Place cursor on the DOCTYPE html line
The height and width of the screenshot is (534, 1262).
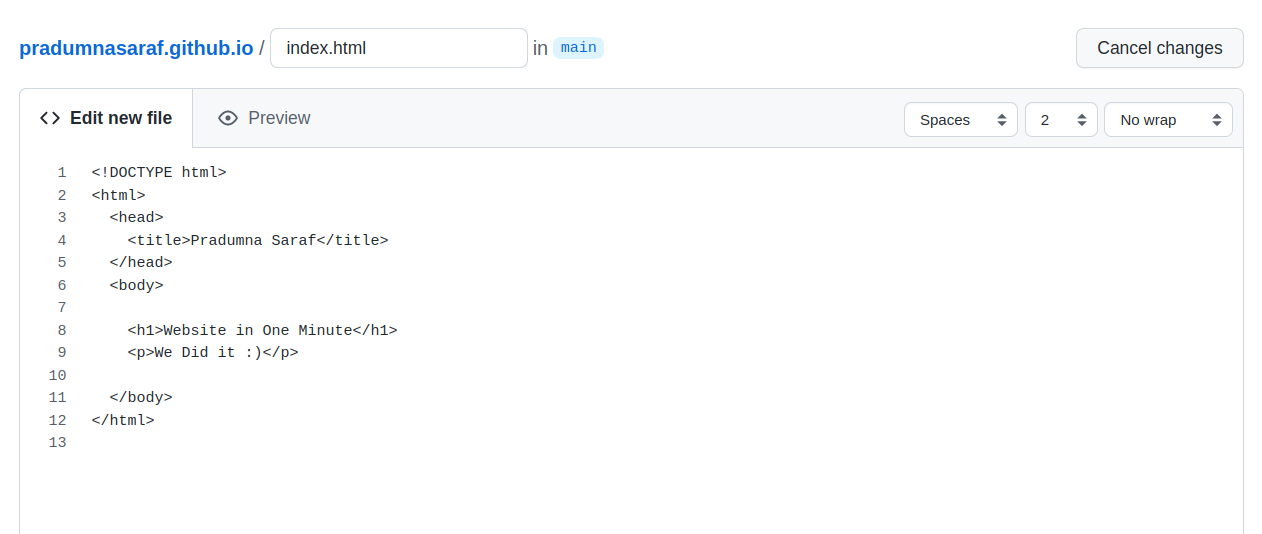[159, 173]
